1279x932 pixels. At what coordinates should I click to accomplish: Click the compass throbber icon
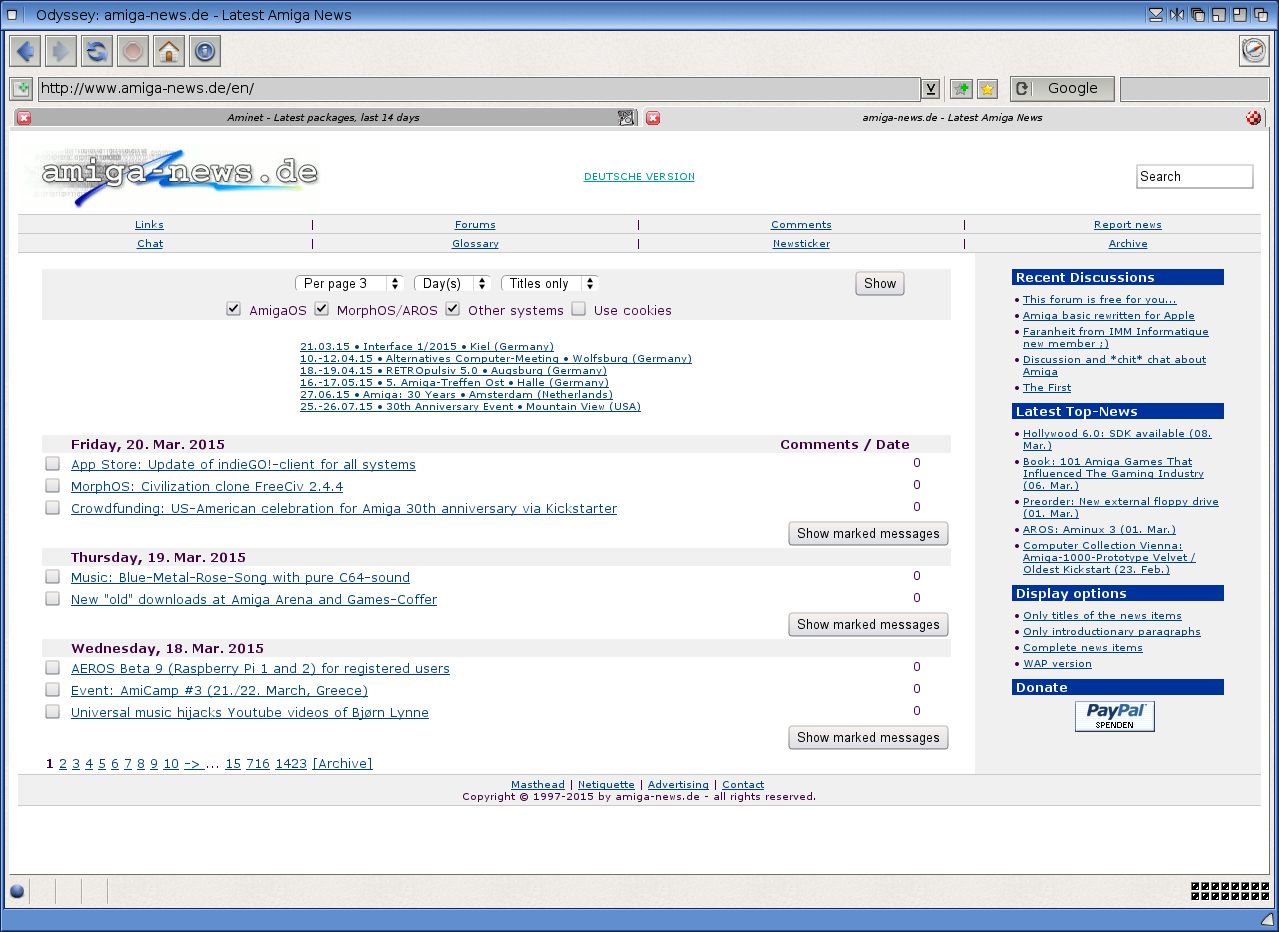pyautogui.click(x=1254, y=51)
